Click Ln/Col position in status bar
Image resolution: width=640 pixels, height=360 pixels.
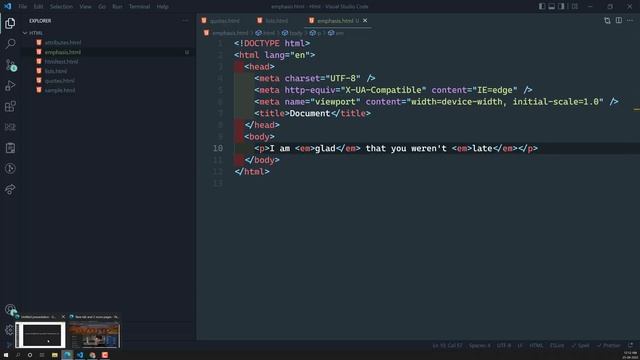tap(448, 345)
